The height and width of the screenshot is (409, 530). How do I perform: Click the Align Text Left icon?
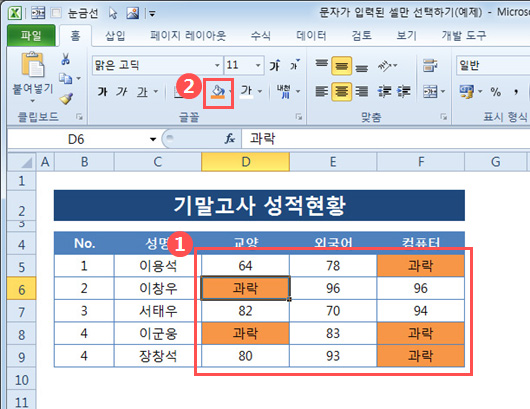pos(321,91)
